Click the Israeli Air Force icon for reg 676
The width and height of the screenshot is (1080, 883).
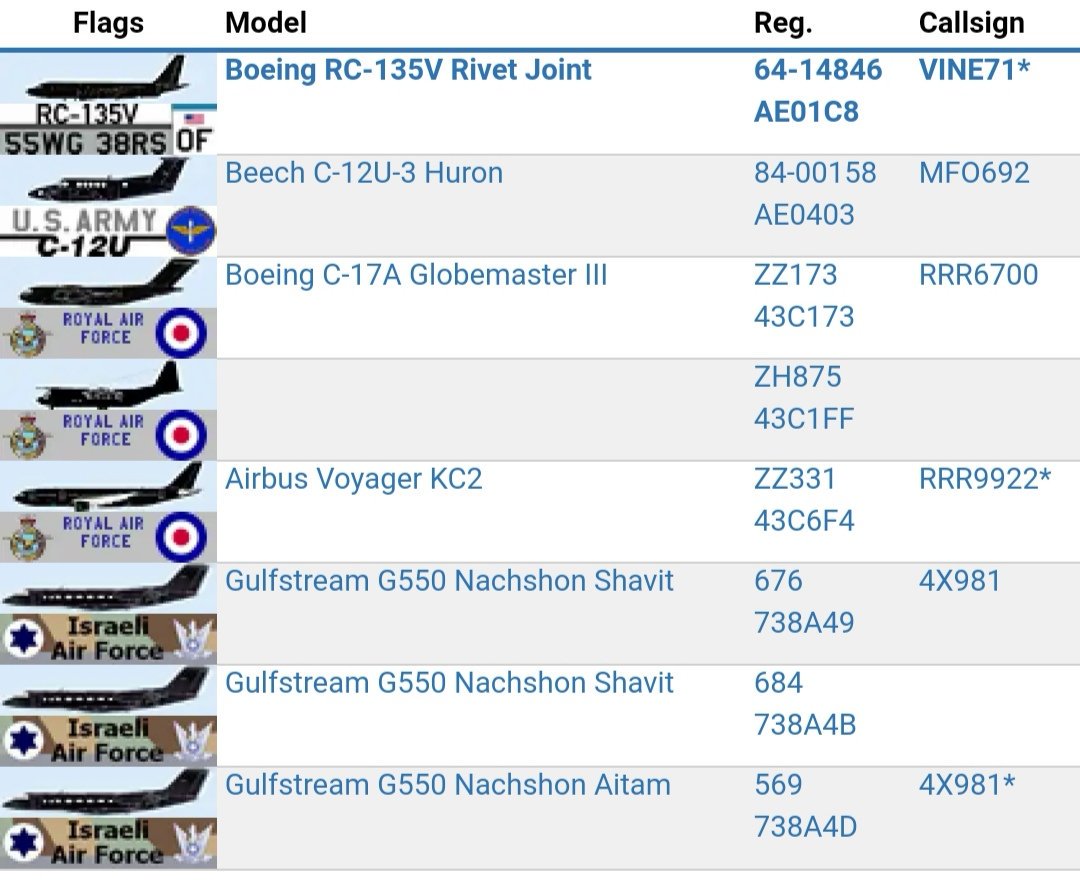tap(108, 613)
